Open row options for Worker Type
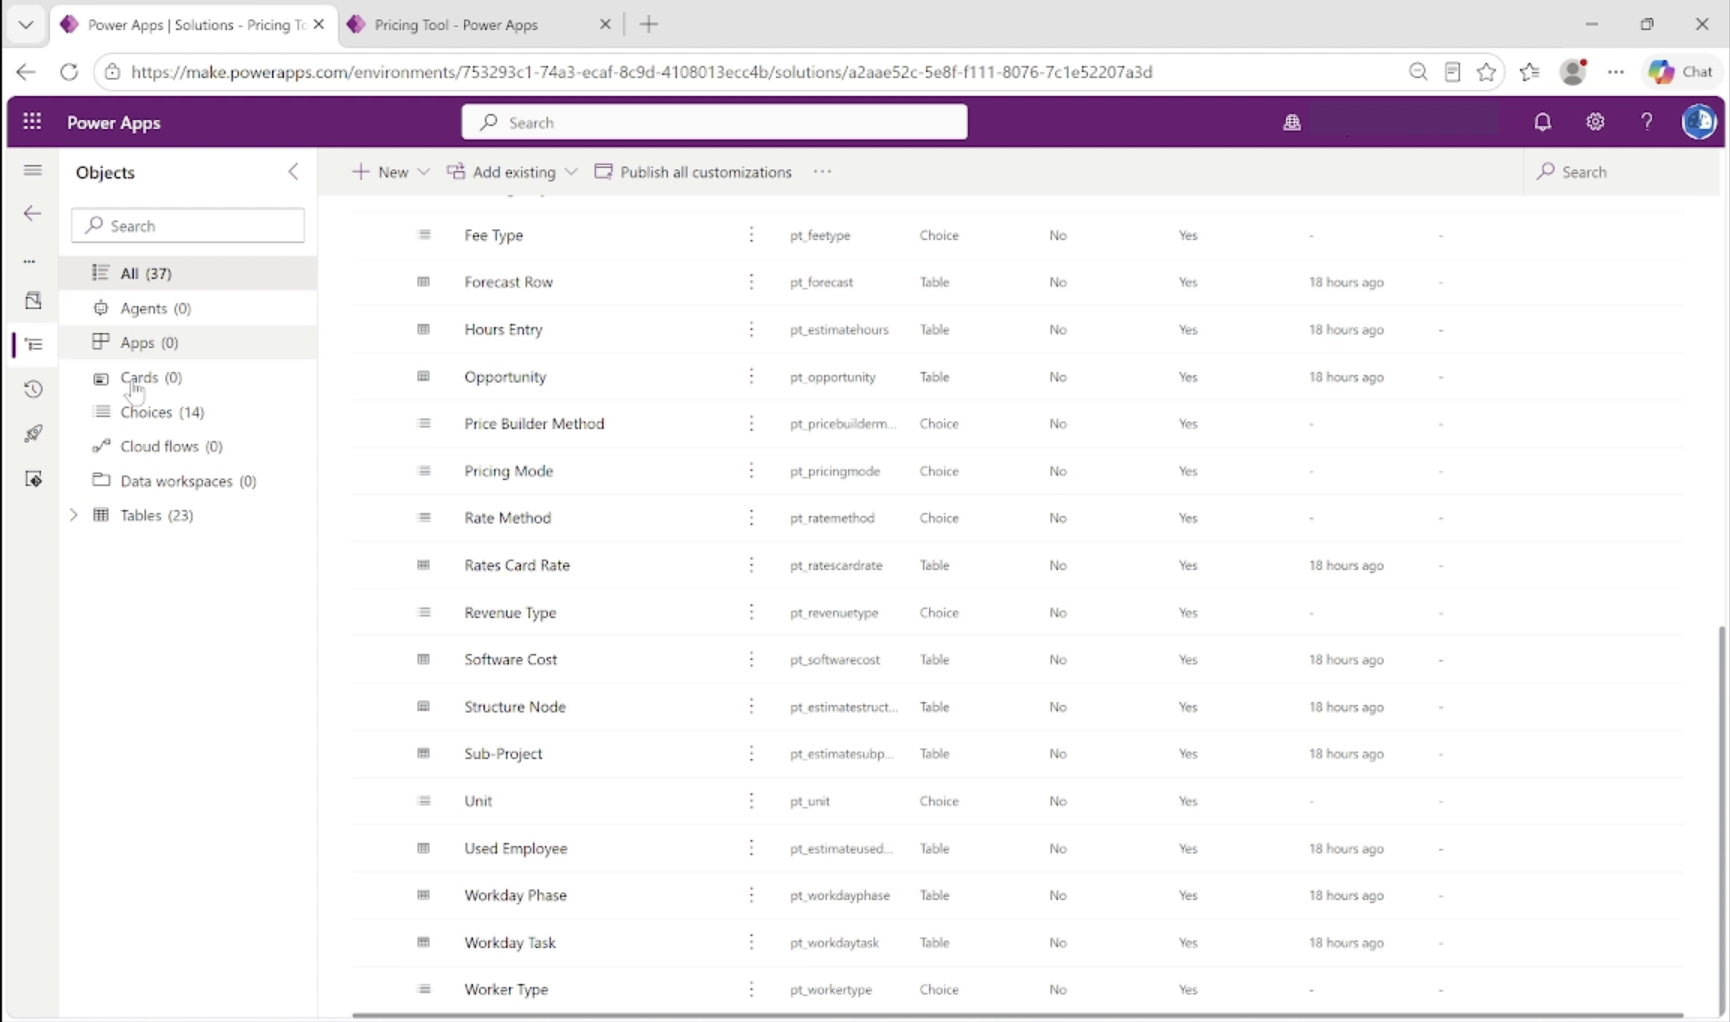 751,989
